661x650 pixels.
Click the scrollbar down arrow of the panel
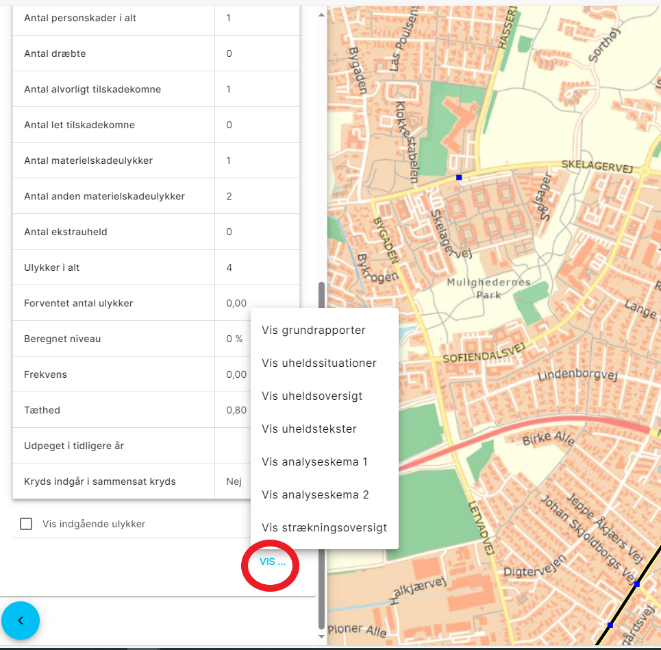coord(321,636)
